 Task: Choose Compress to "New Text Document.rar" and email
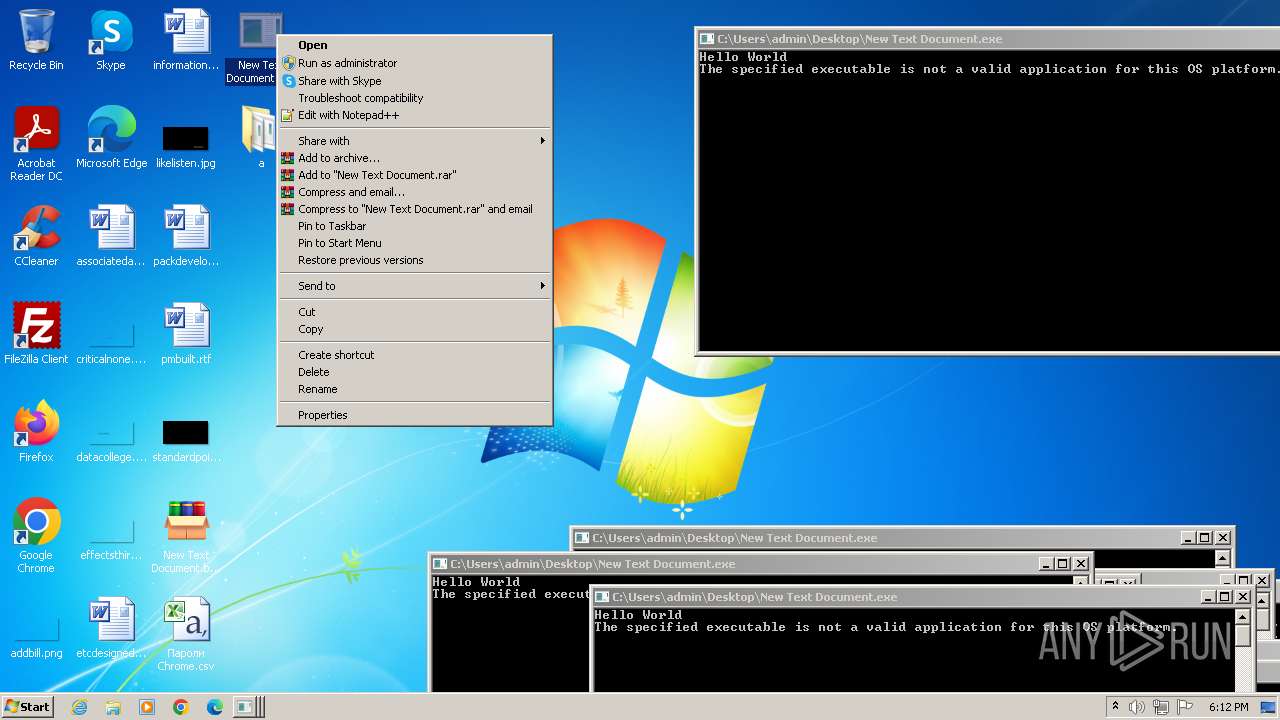coord(414,209)
